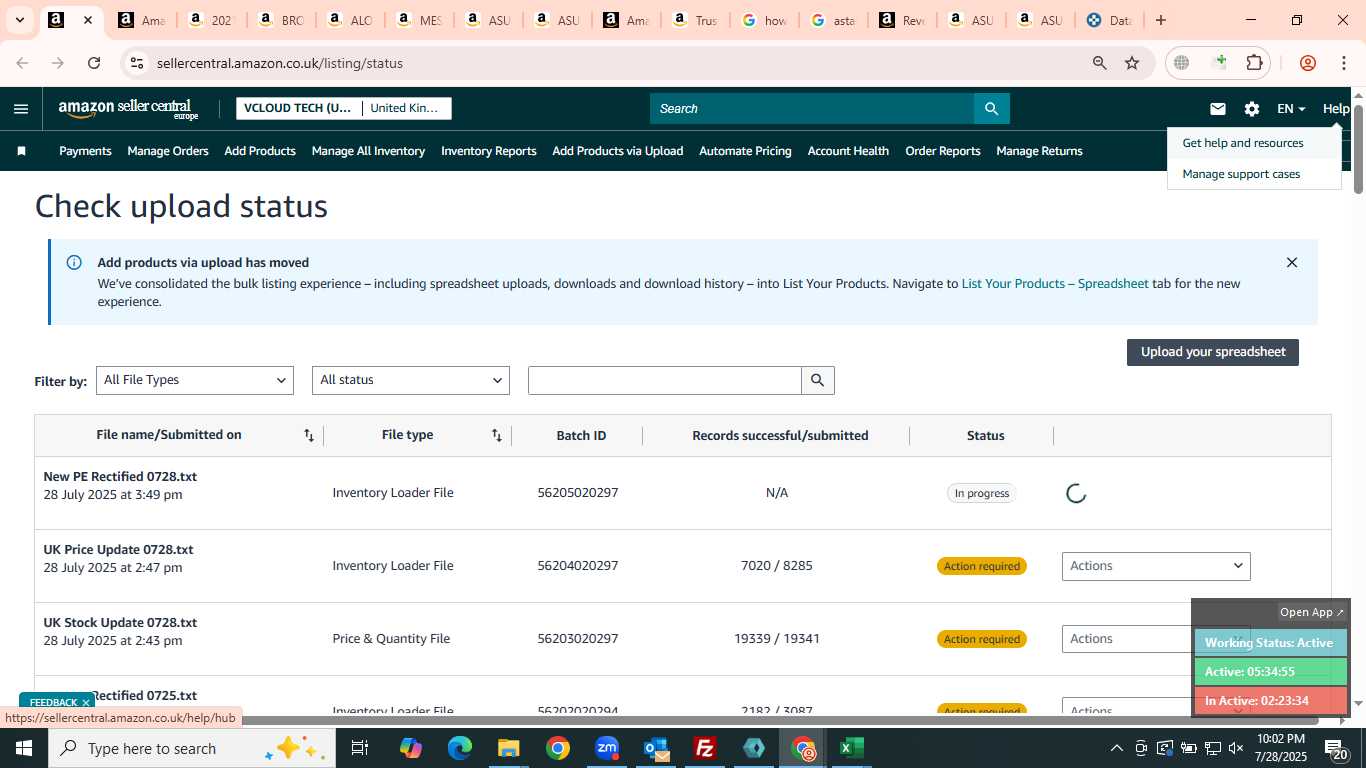Open File Explorer from taskbar
The height and width of the screenshot is (768, 1366).
(x=508, y=748)
